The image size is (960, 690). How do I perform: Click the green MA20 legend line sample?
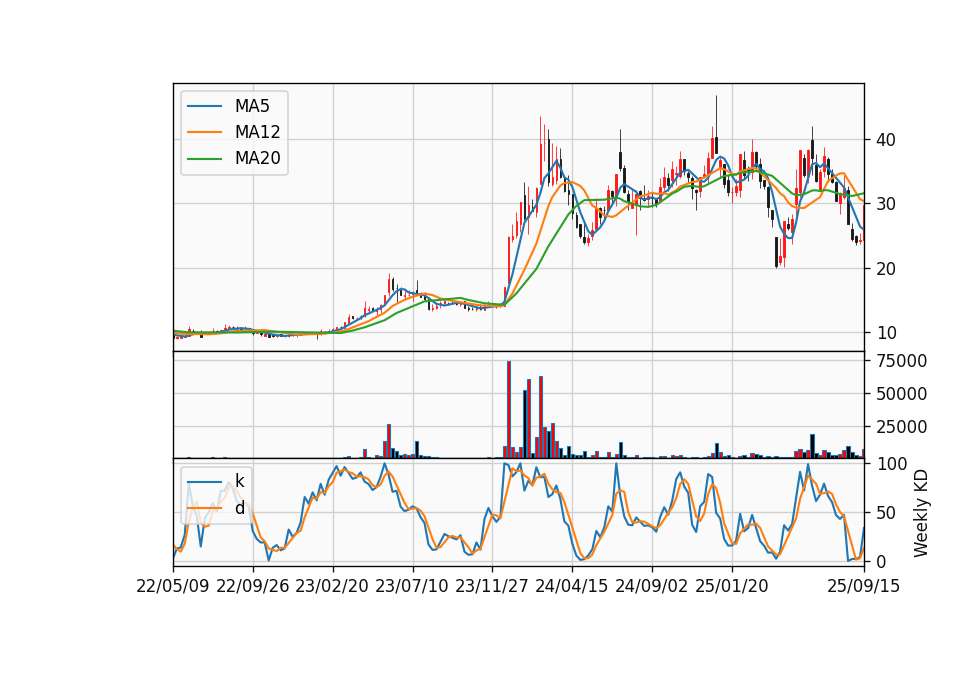(204, 158)
